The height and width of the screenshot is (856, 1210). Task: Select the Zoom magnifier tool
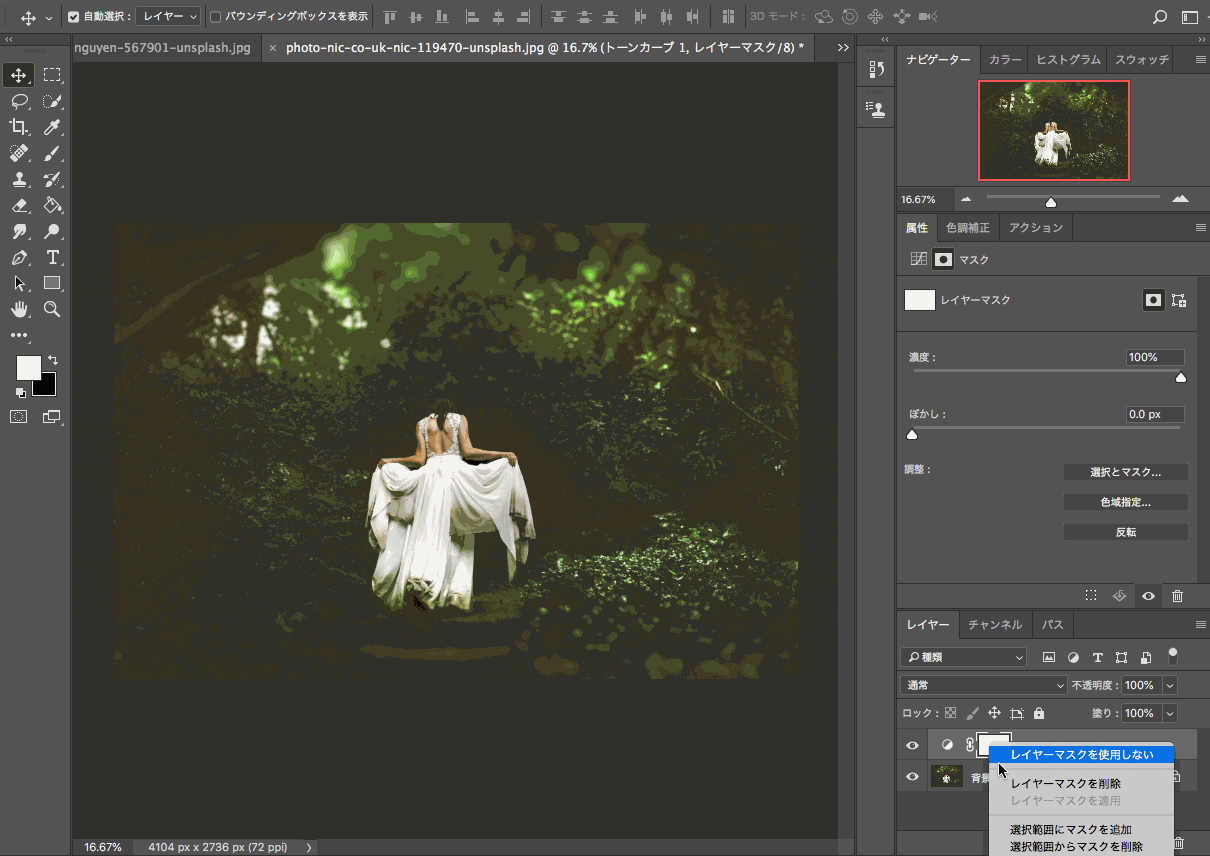click(52, 309)
